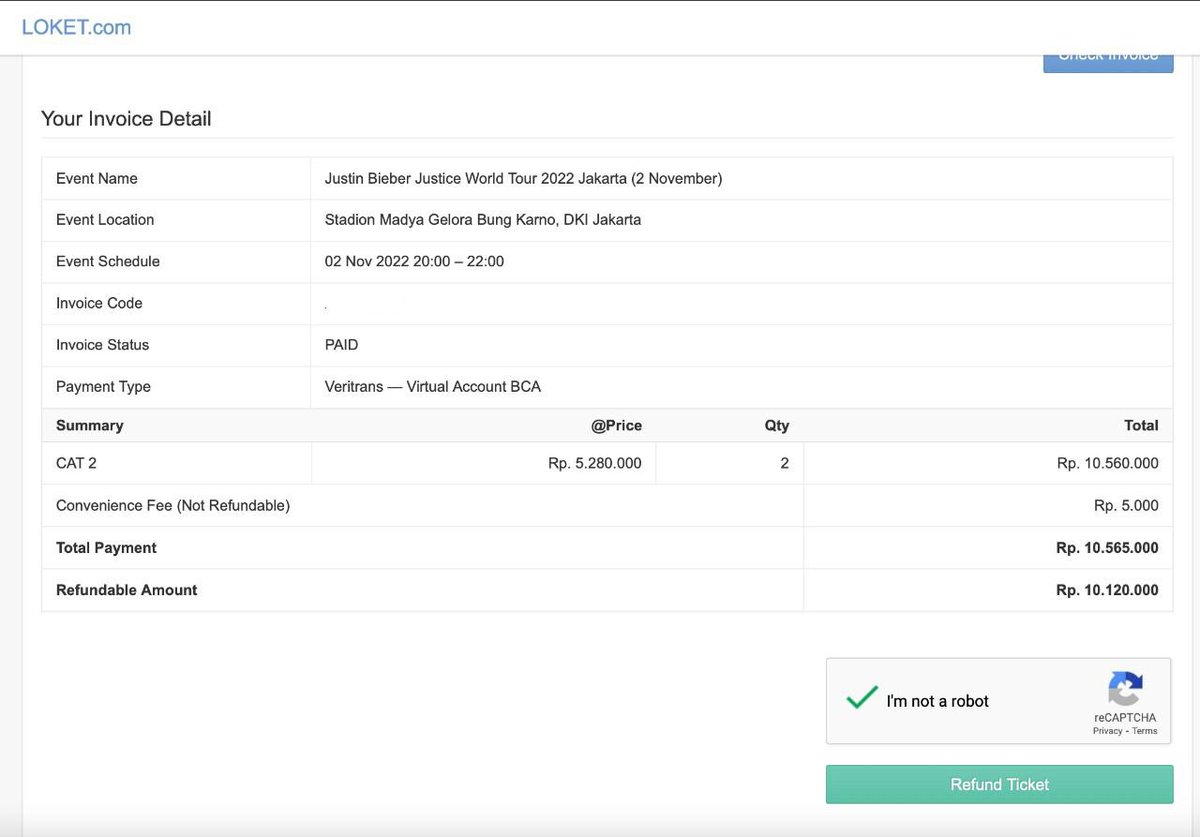Click the Convenience Fee (Not Refundable) label
The image size is (1200, 837).
tap(173, 505)
